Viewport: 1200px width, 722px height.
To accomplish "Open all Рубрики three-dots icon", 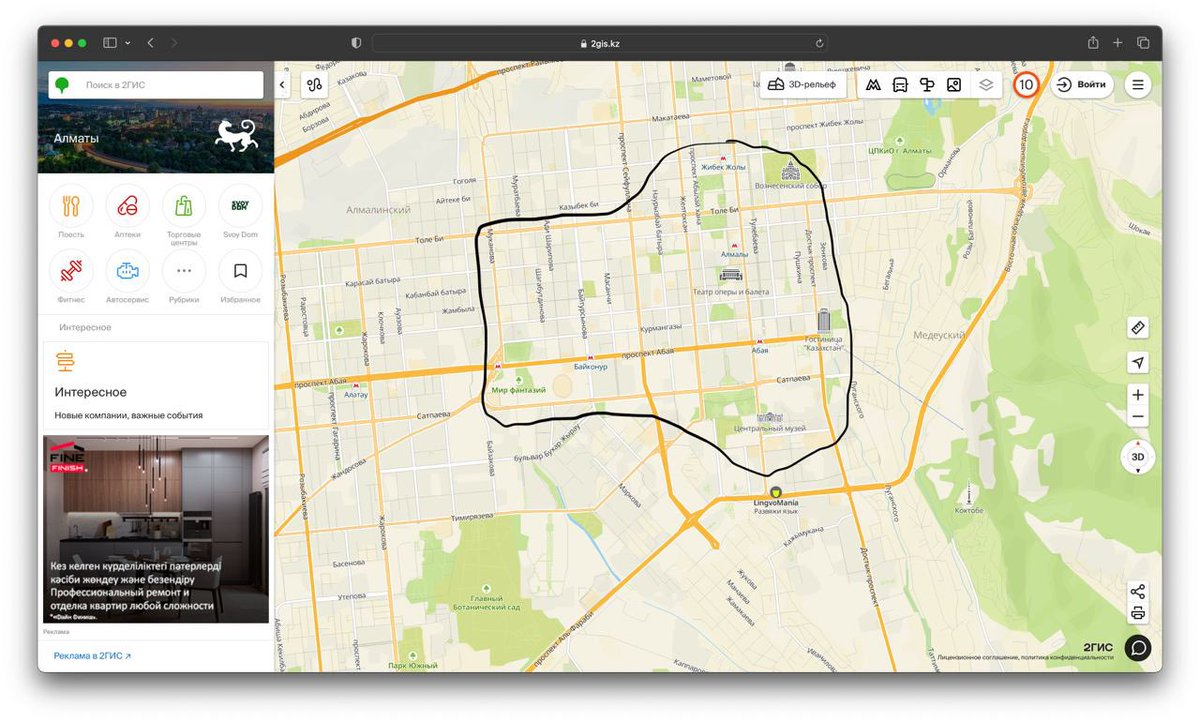I will pyautogui.click(x=184, y=271).
